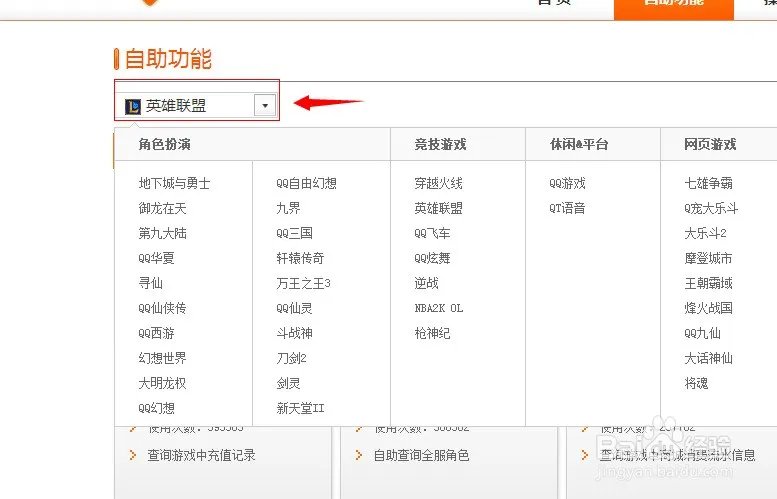
Task: Select 大明龙权 game
Action: pos(163,383)
